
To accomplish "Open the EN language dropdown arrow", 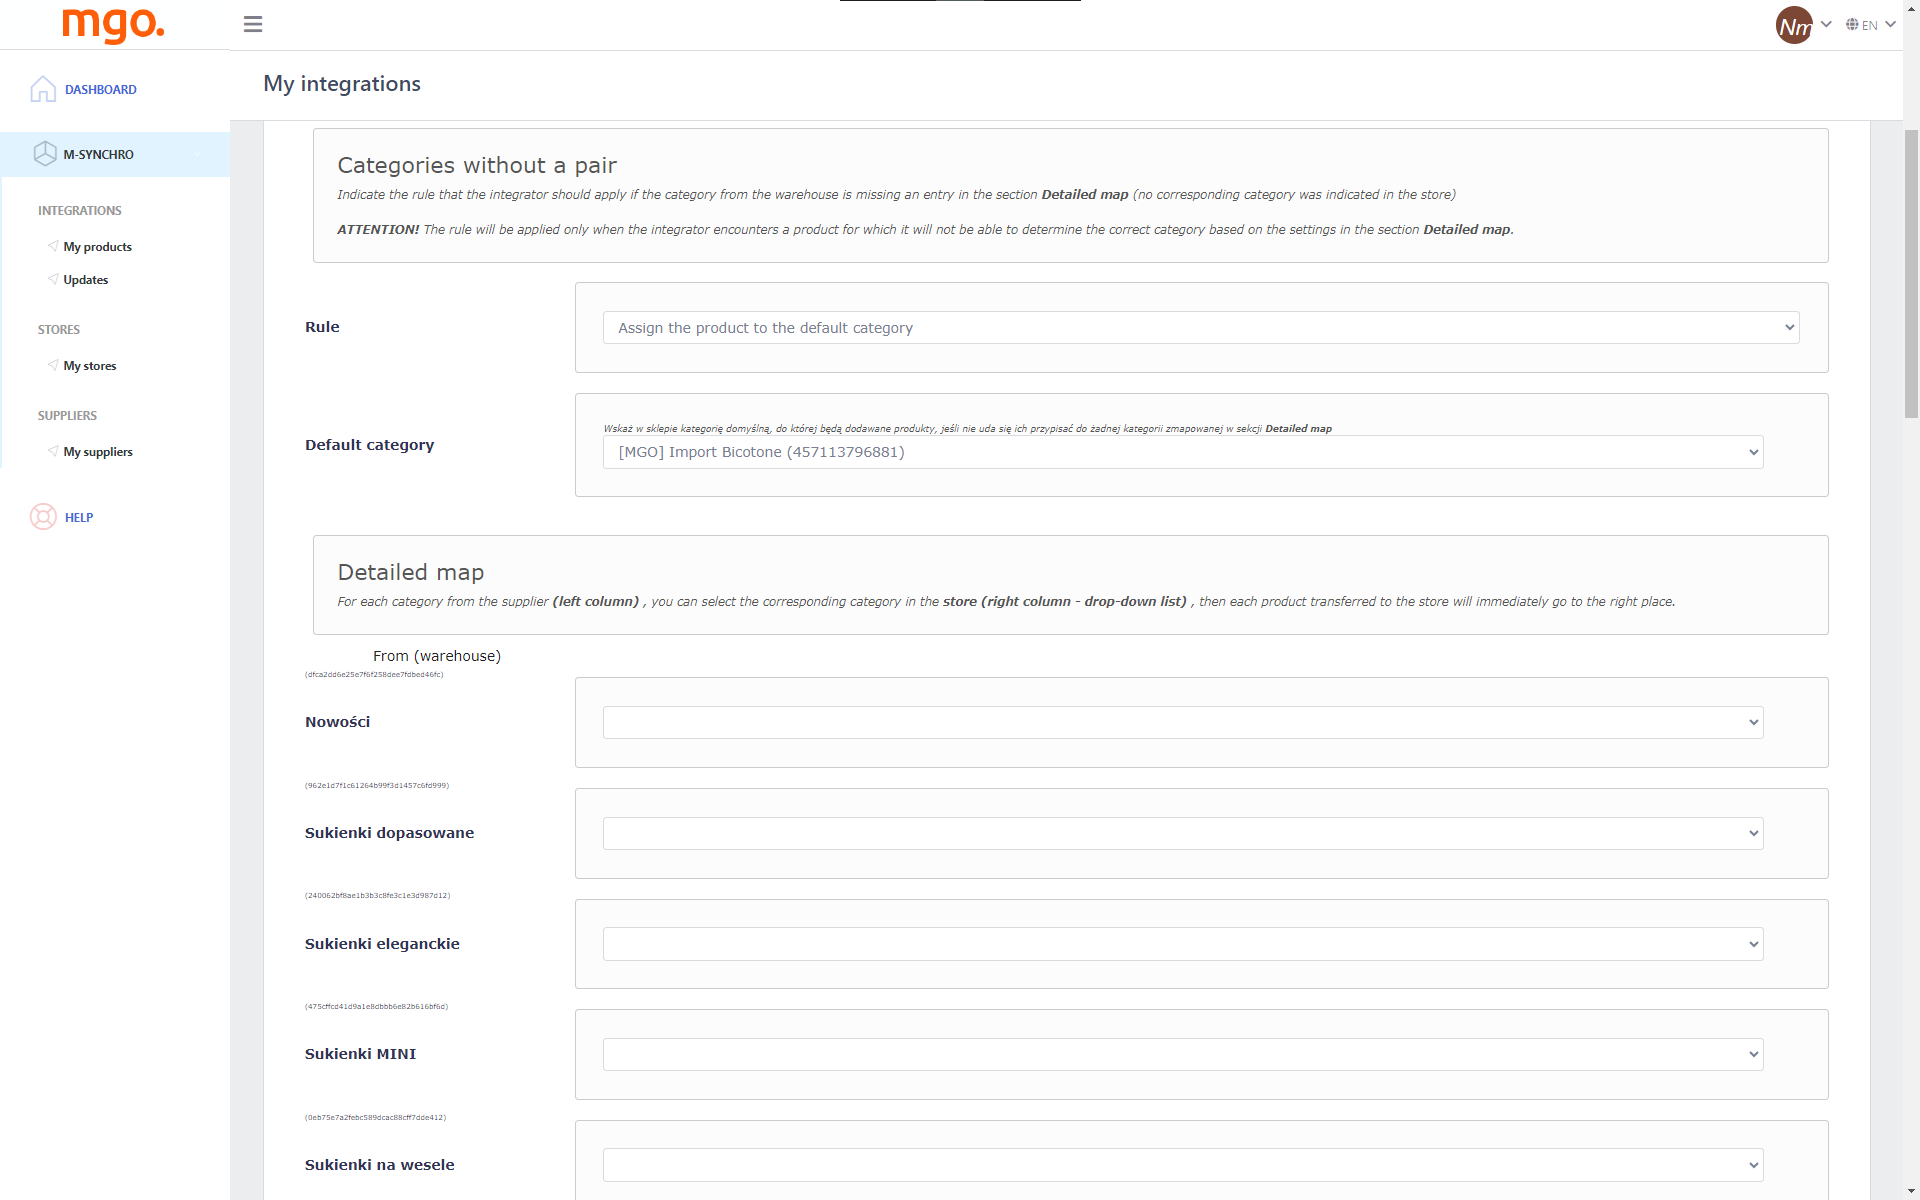I will point(1890,24).
